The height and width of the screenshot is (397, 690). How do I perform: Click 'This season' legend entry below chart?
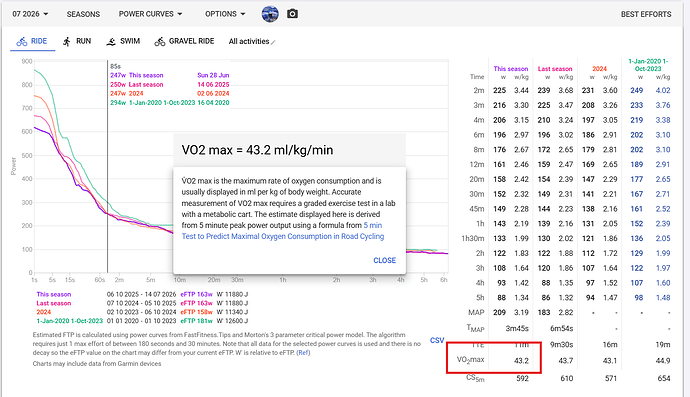click(54, 294)
